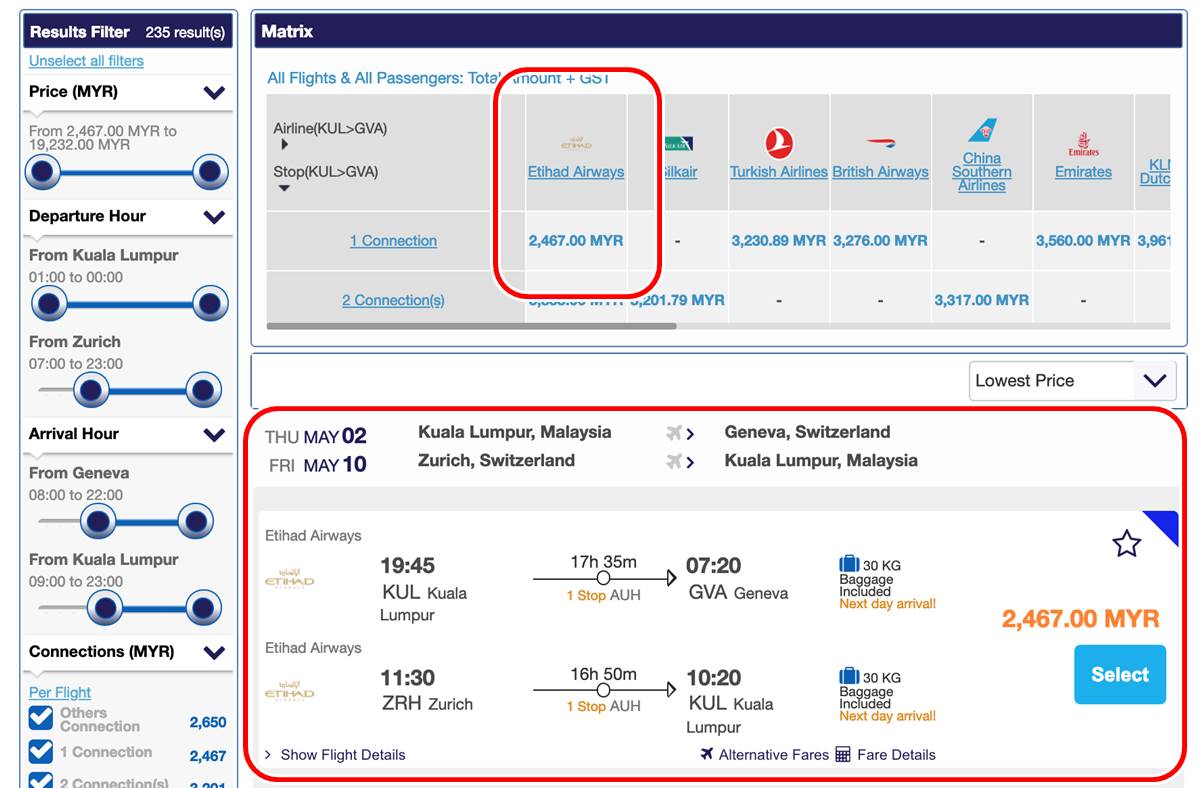Click the Turkish Airlines logo in the matrix
1200x788 pixels.
(x=778, y=143)
